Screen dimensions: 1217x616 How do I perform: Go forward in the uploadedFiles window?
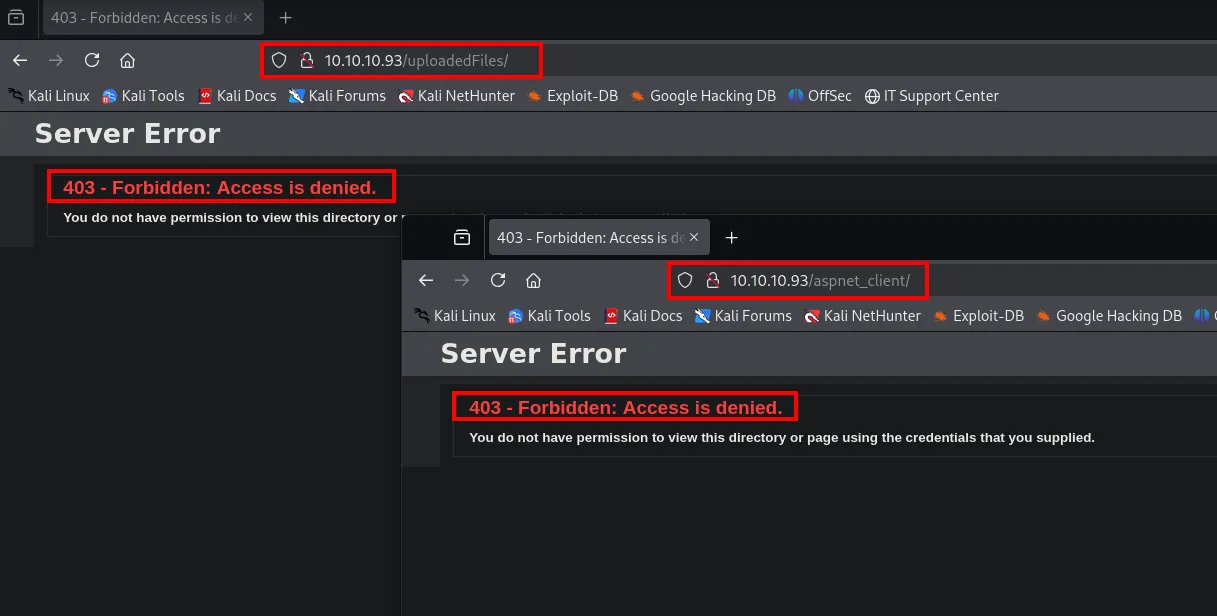tap(56, 60)
